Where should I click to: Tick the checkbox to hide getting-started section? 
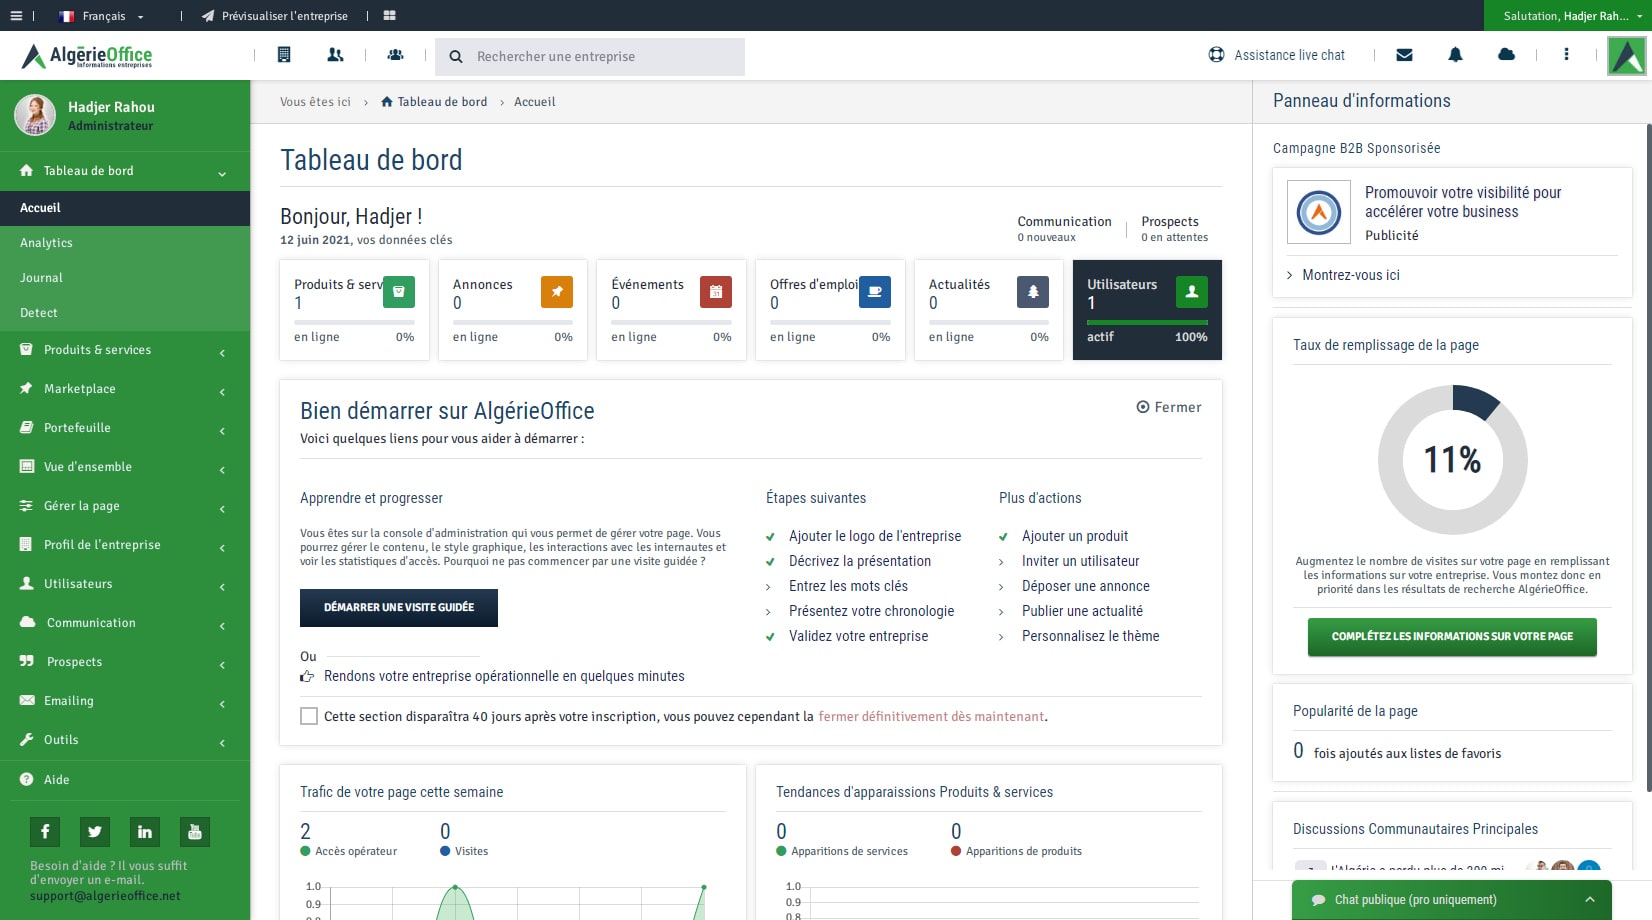coord(309,716)
